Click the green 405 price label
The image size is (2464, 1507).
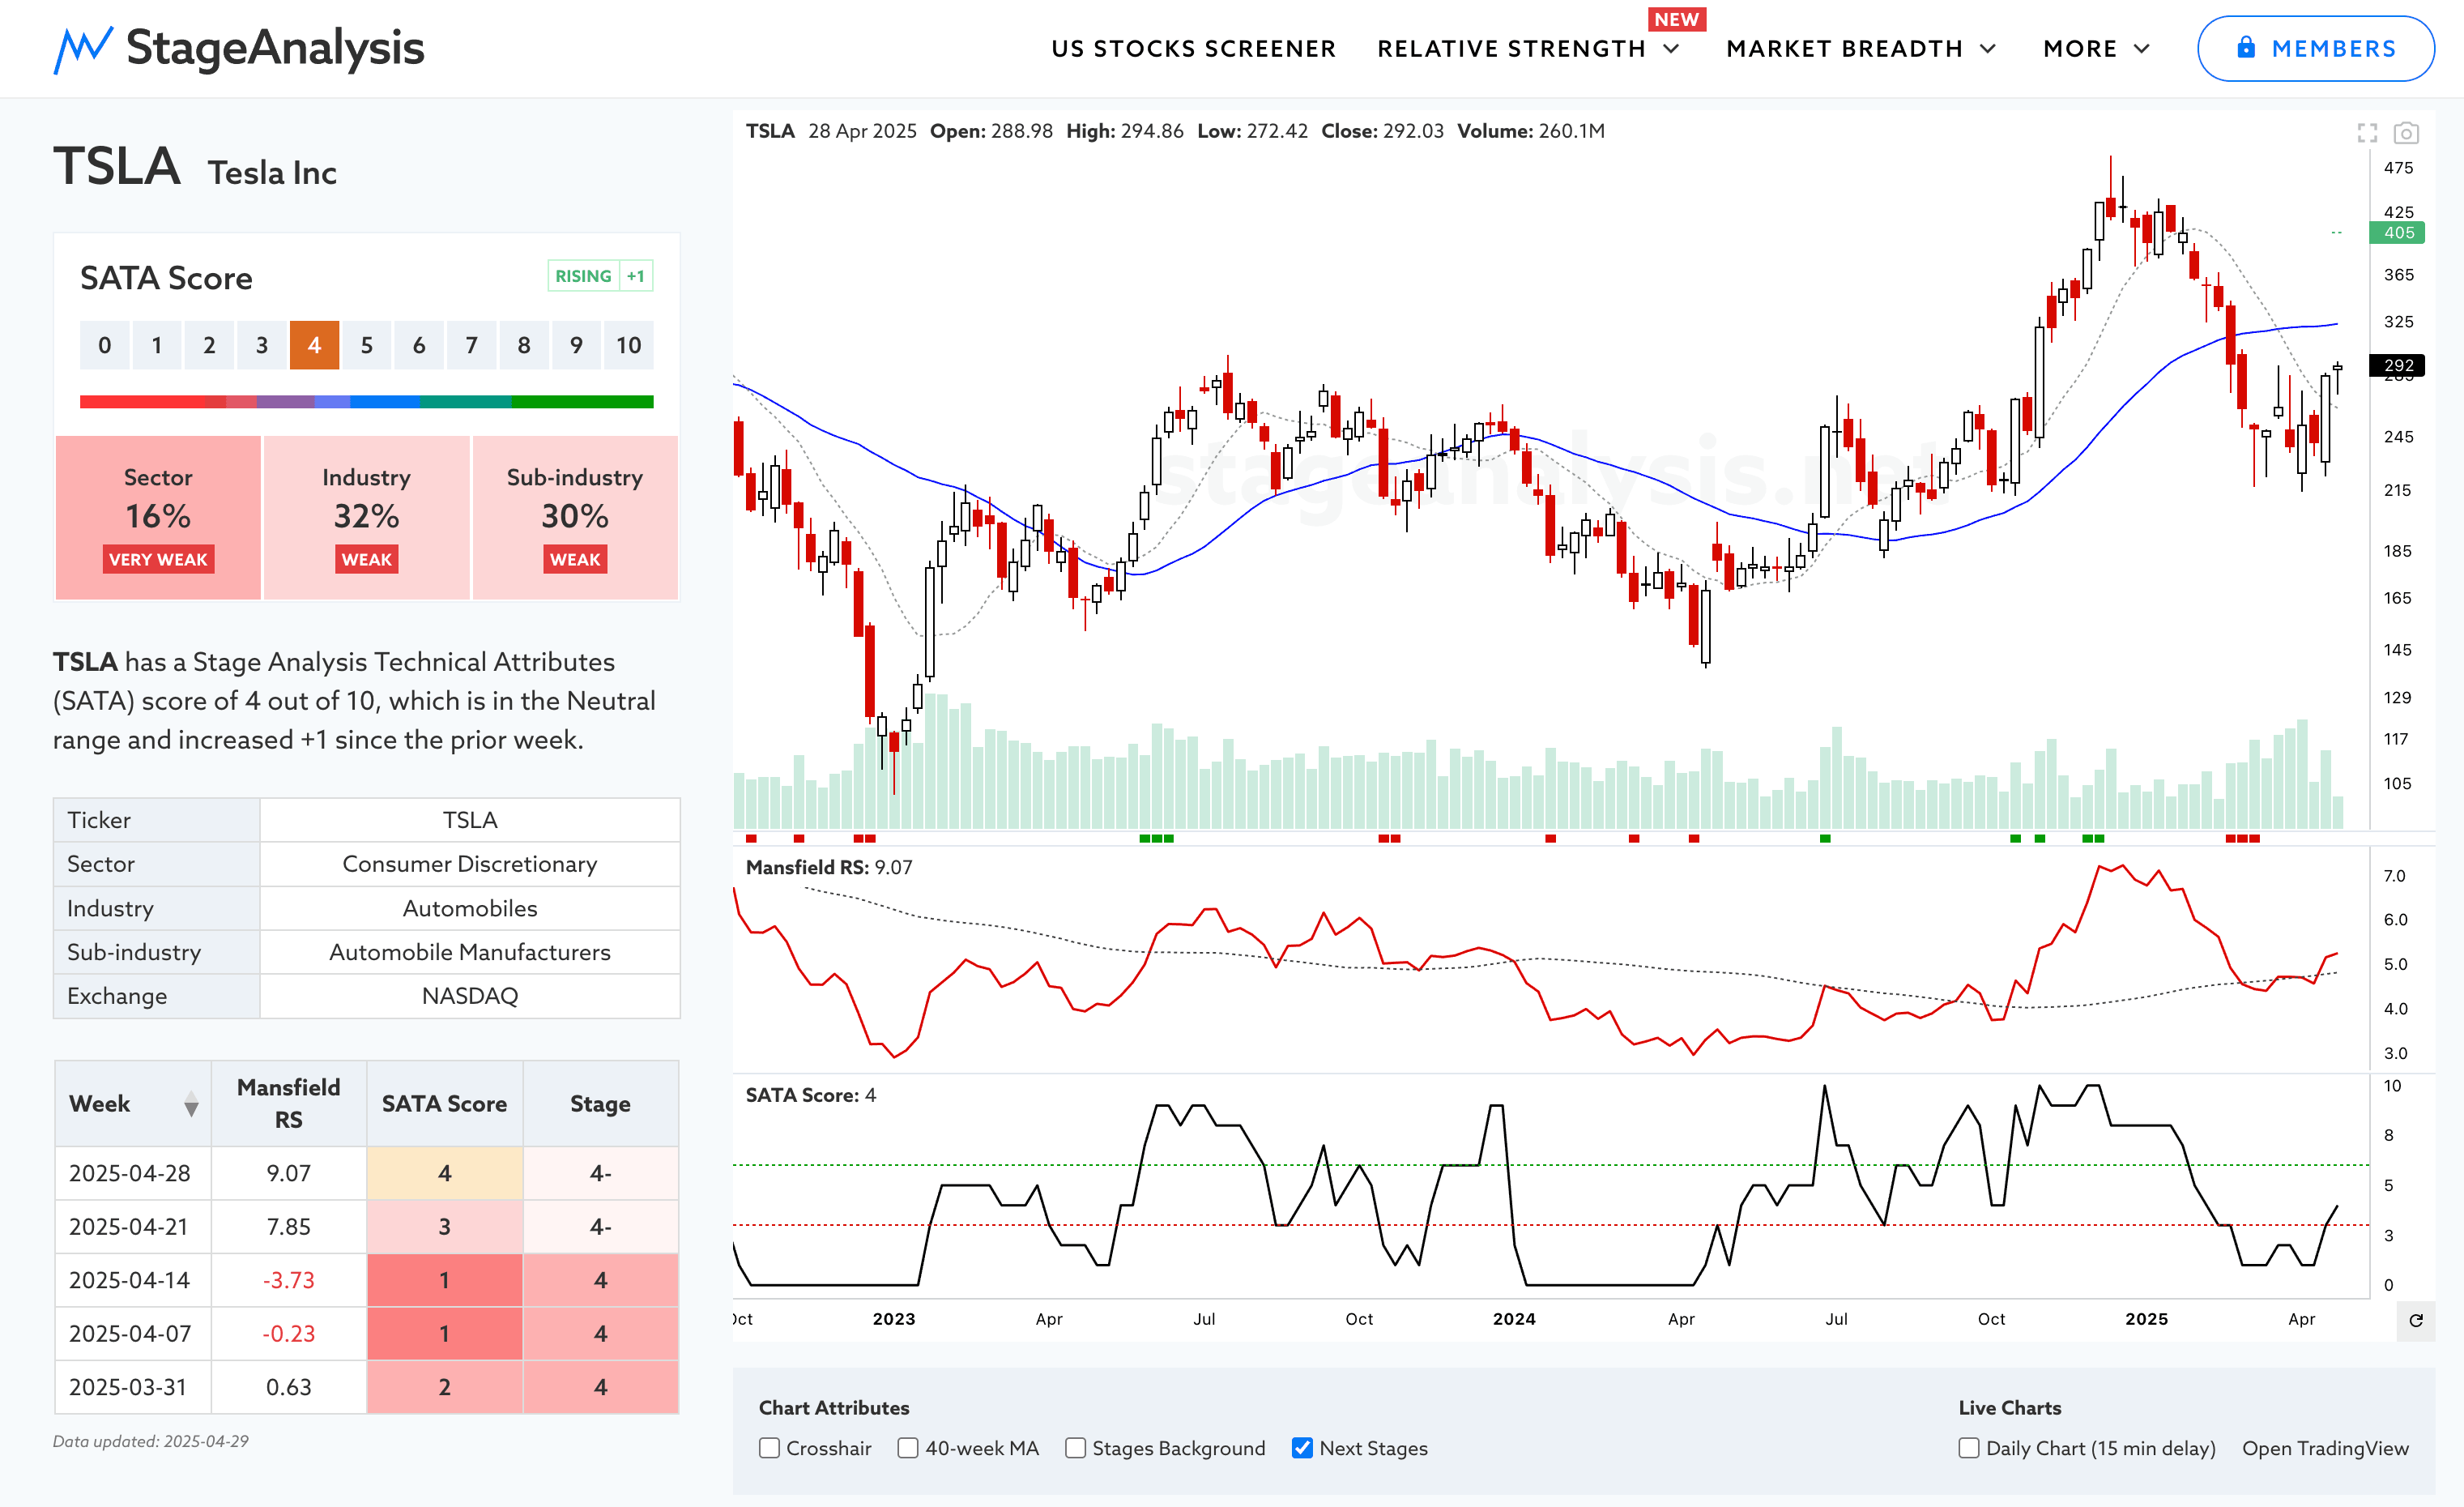tap(2398, 233)
